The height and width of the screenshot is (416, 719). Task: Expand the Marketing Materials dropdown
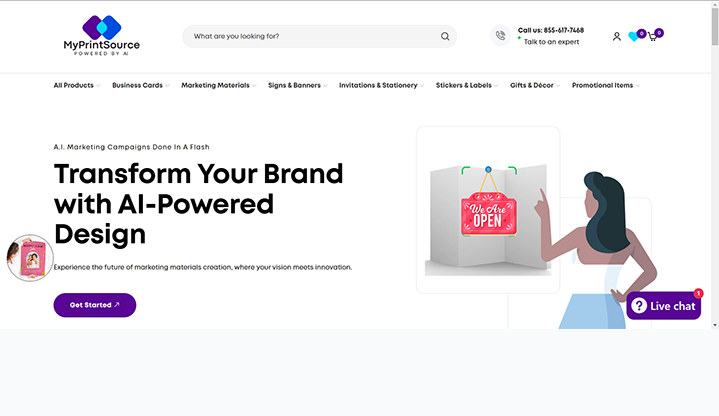point(219,85)
